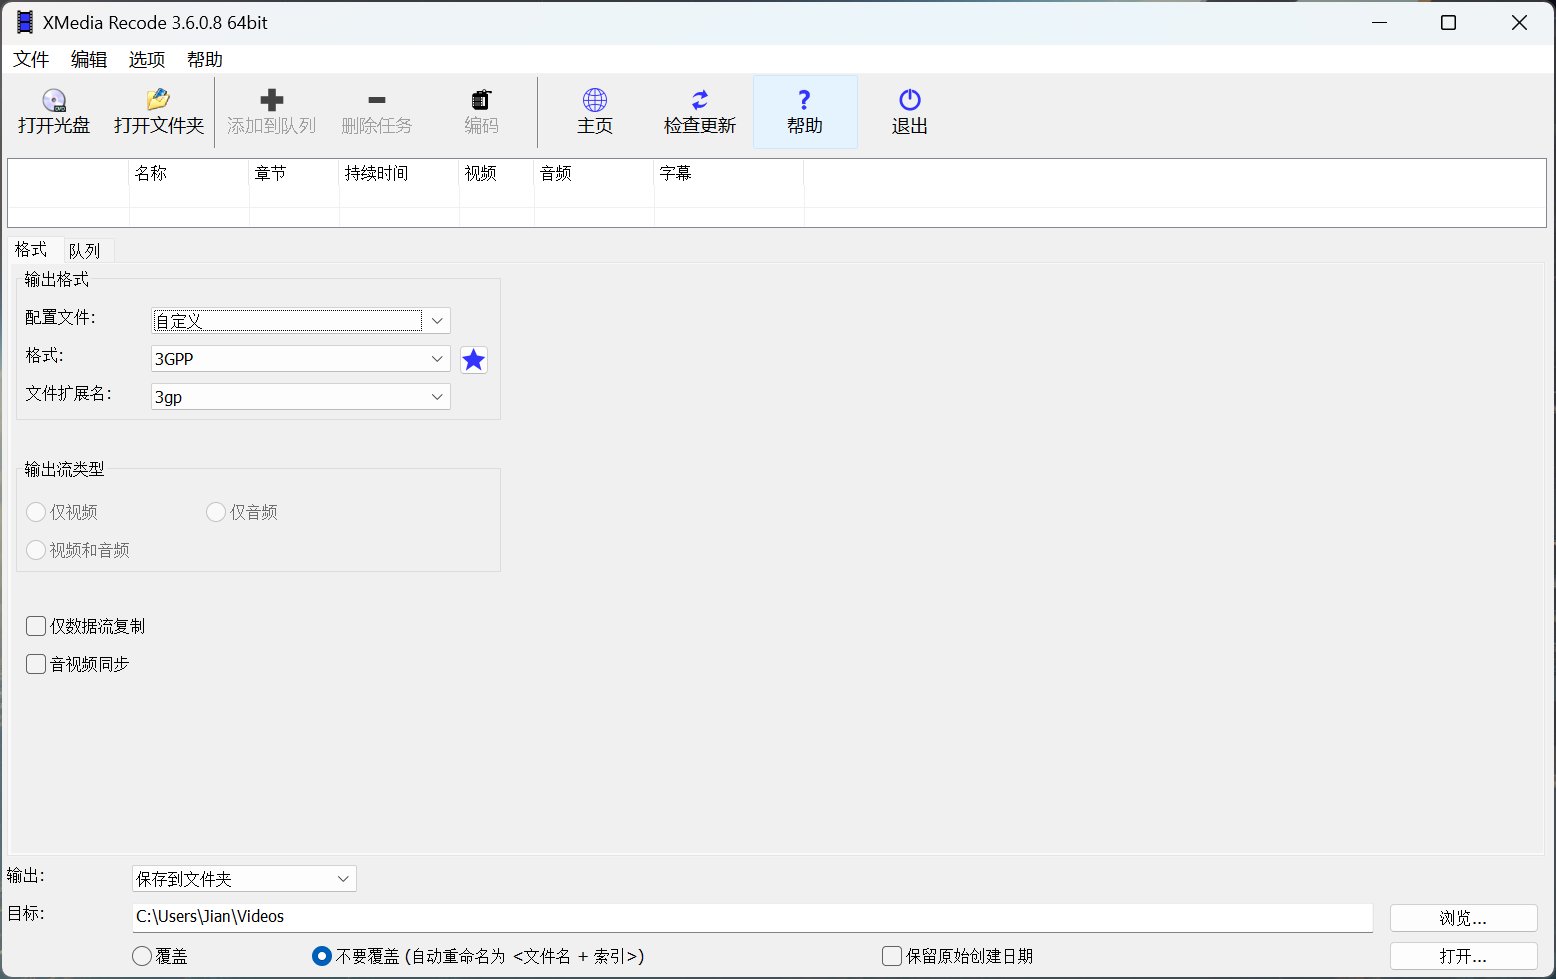1556x979 pixels.
Task: Enable 音视频同步 audio-video sync
Action: coord(35,663)
